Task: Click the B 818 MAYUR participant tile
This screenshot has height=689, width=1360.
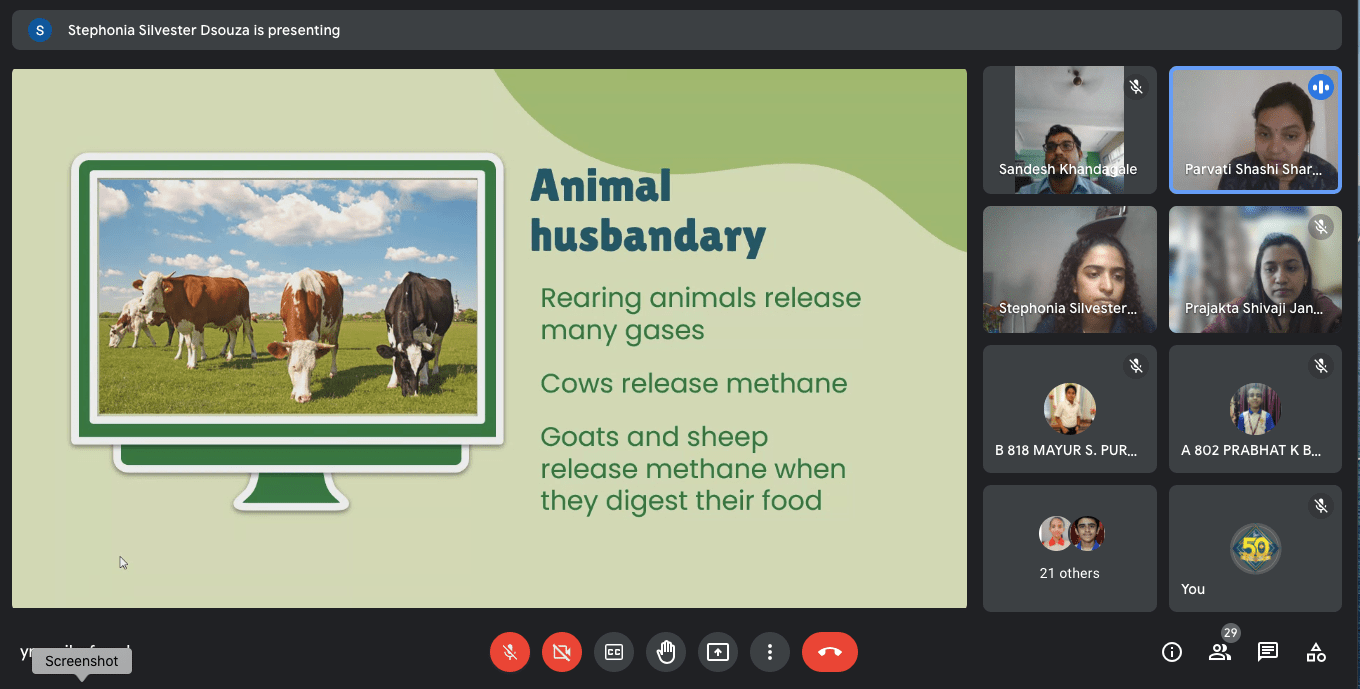Action: click(1069, 409)
